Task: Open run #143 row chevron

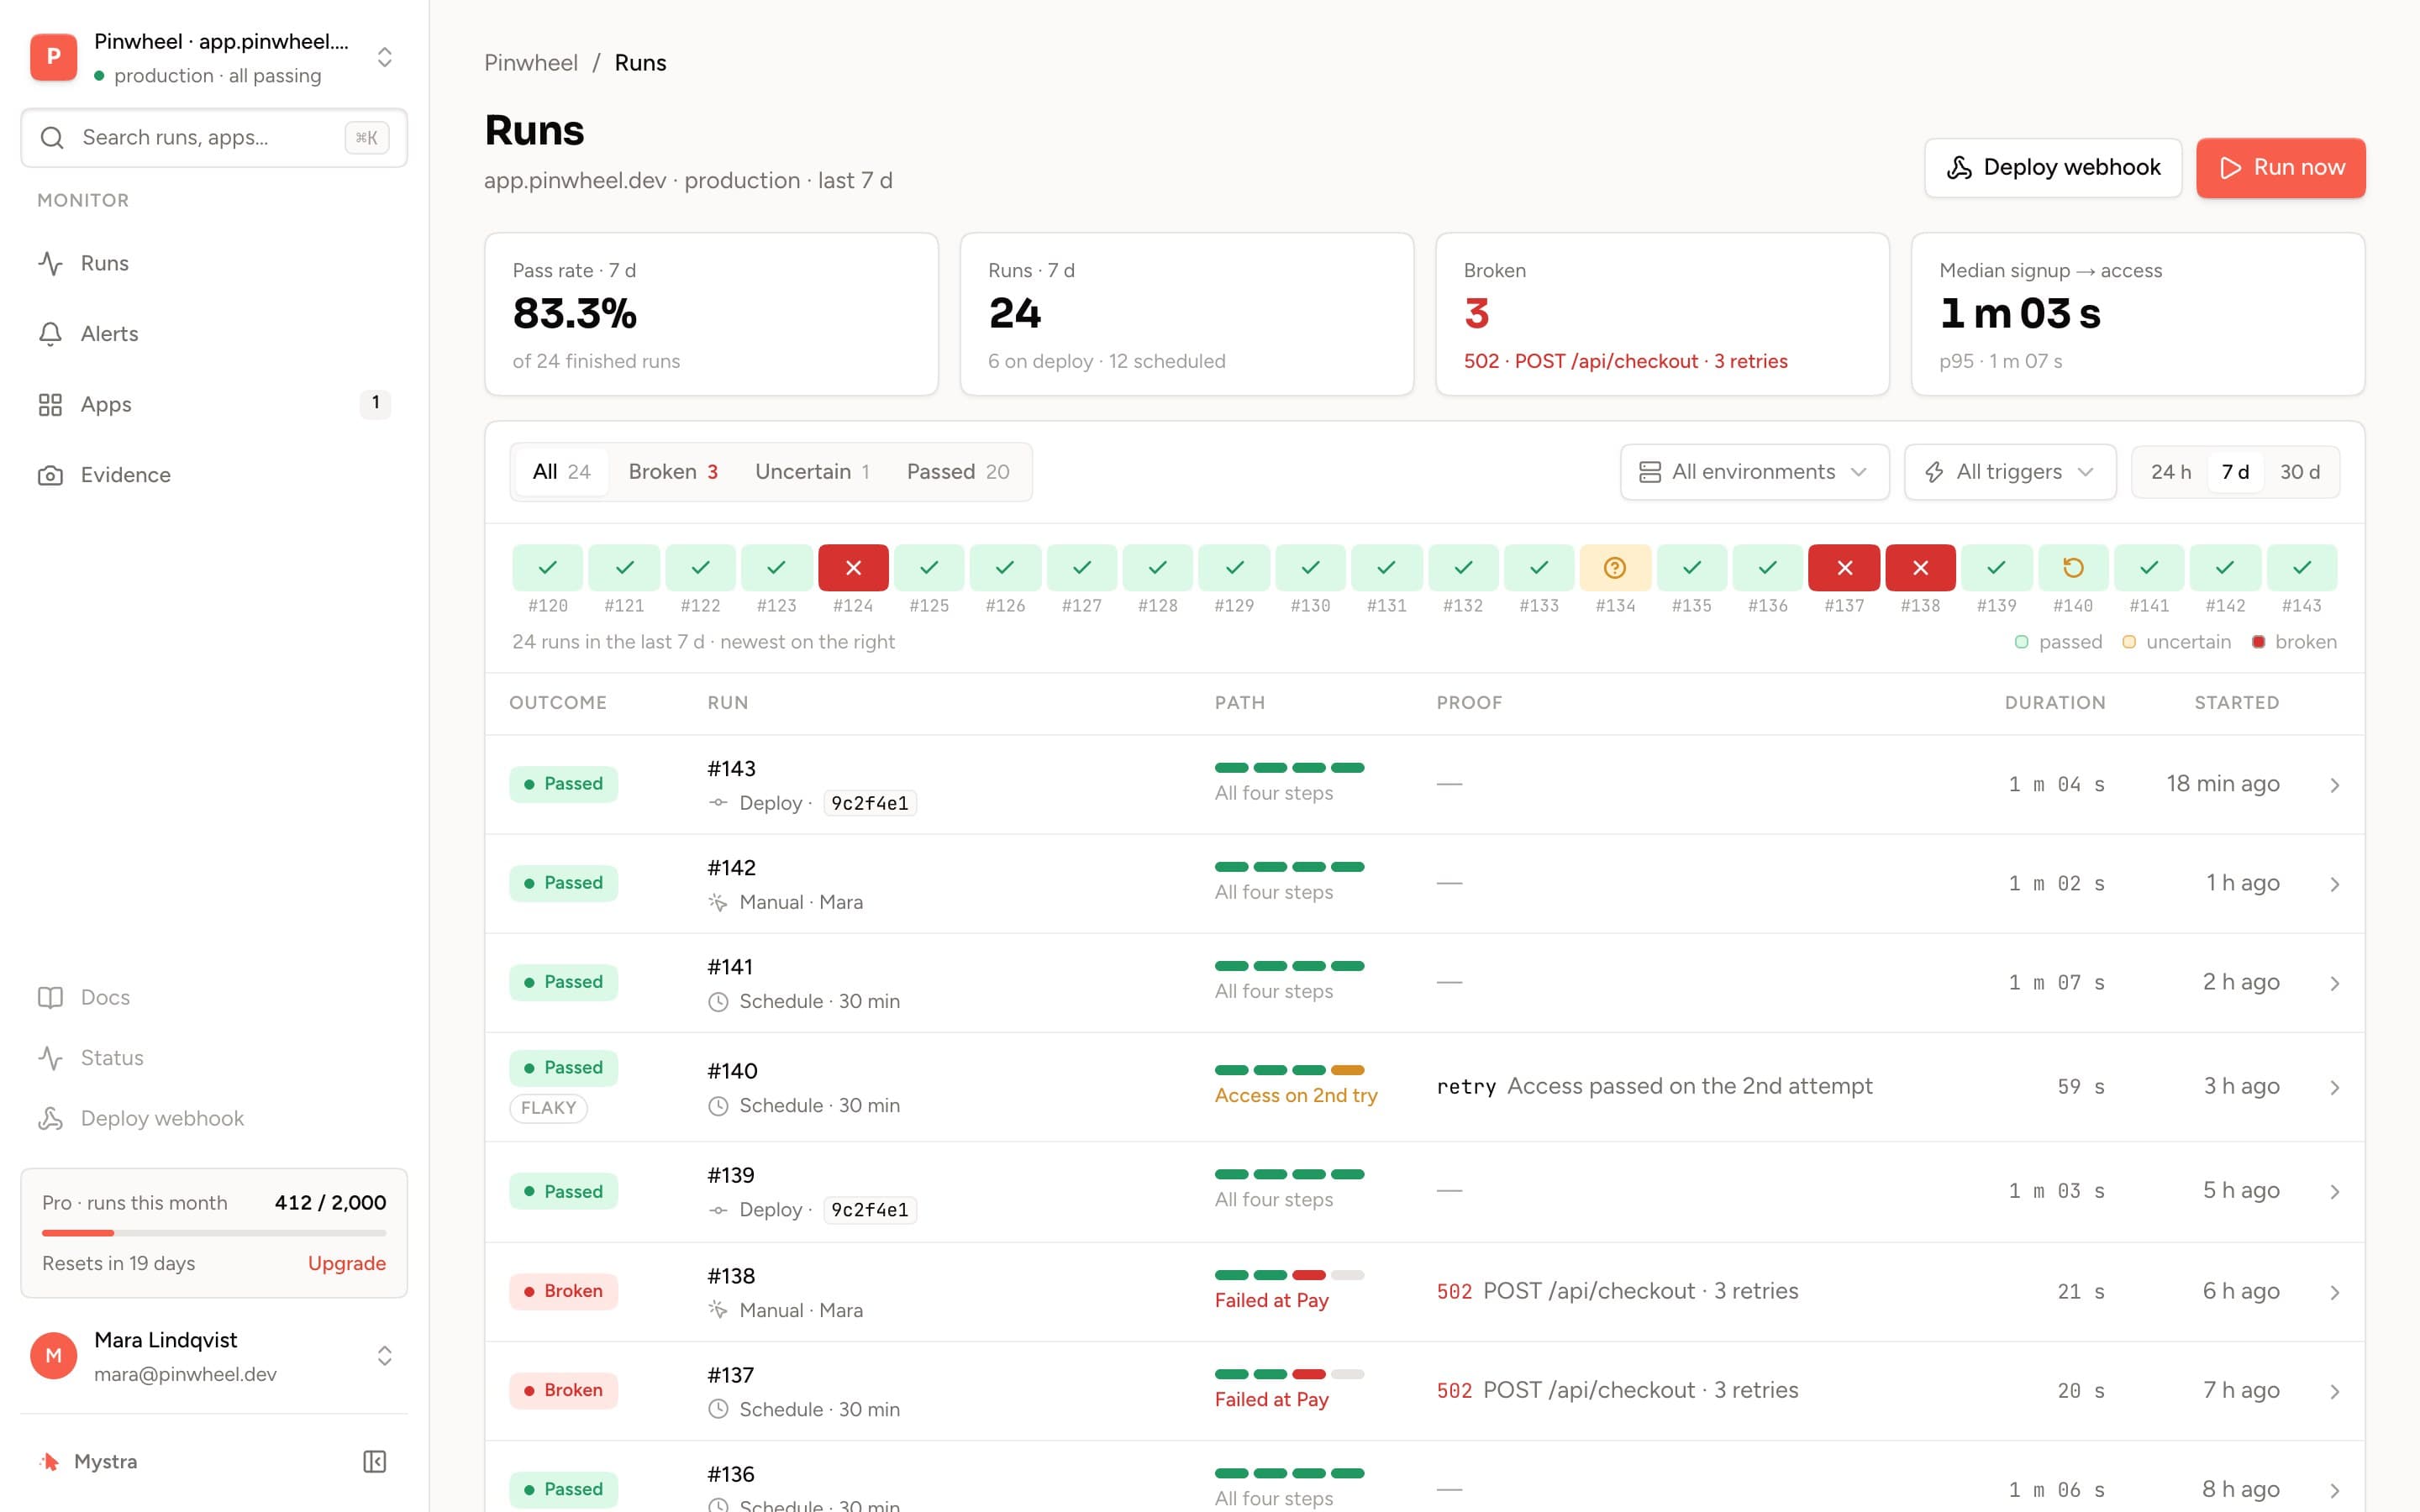Action: tap(2335, 785)
